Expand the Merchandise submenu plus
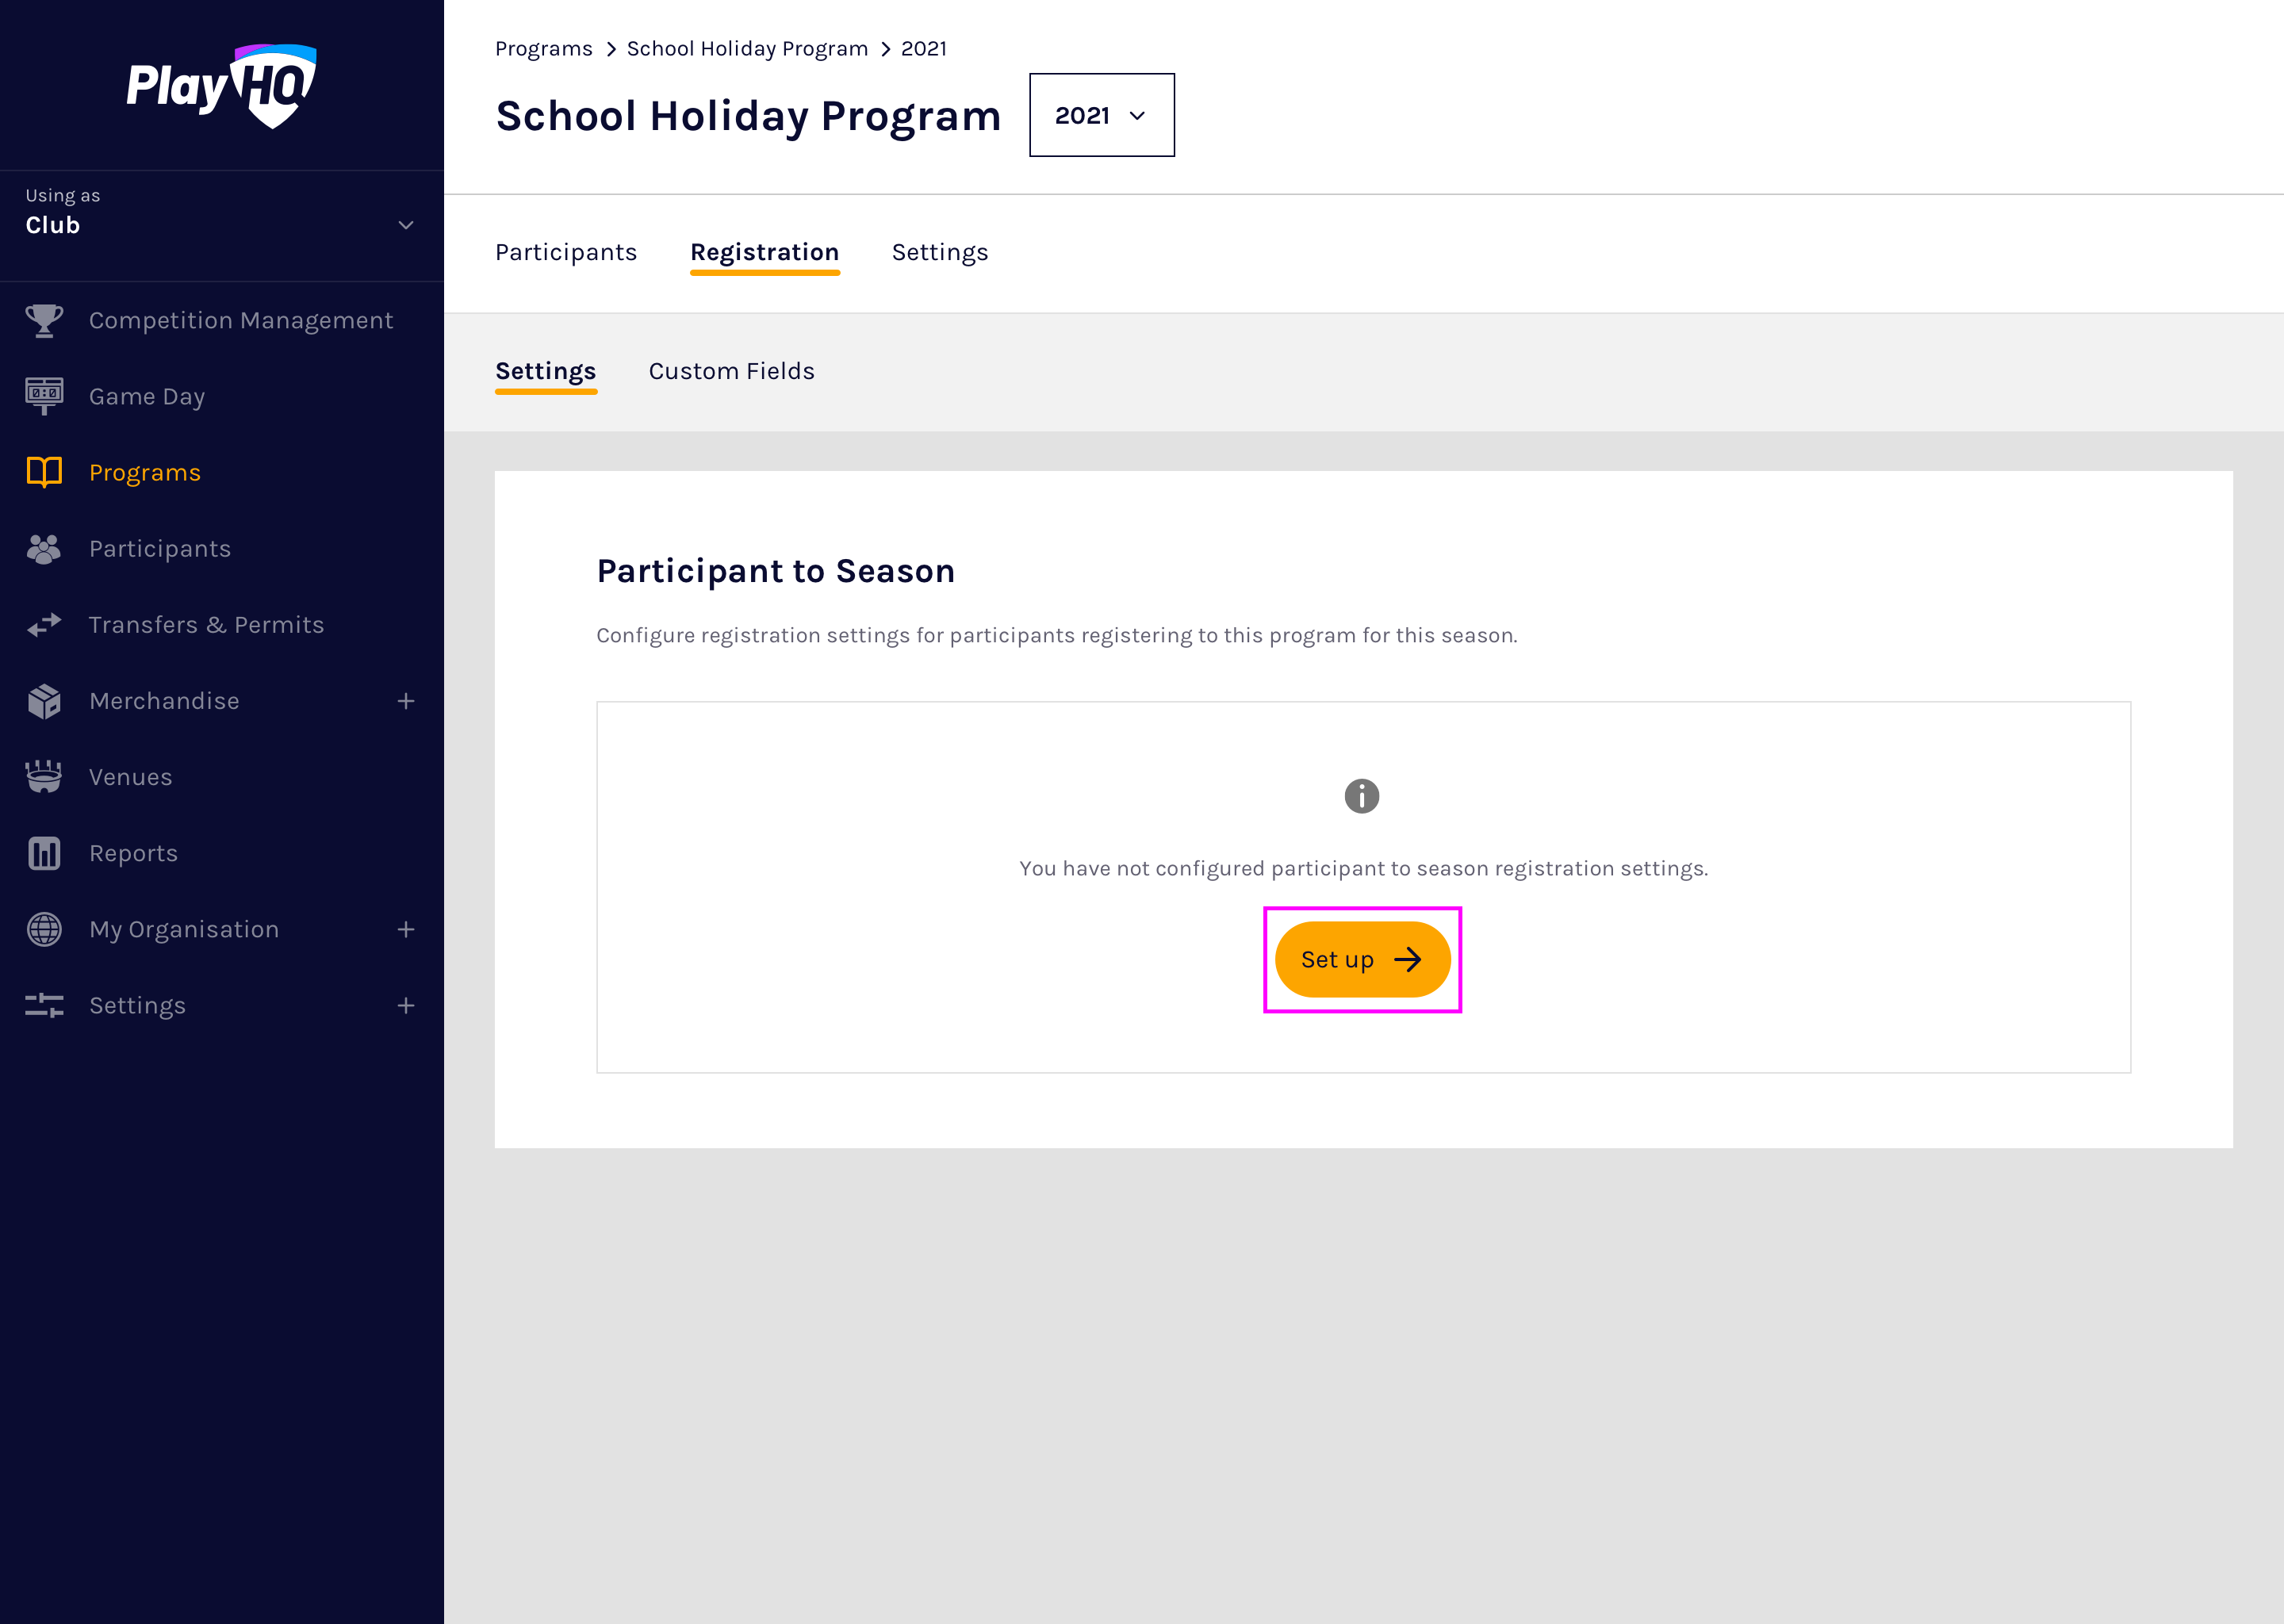This screenshot has height=1624, width=2284. [406, 701]
